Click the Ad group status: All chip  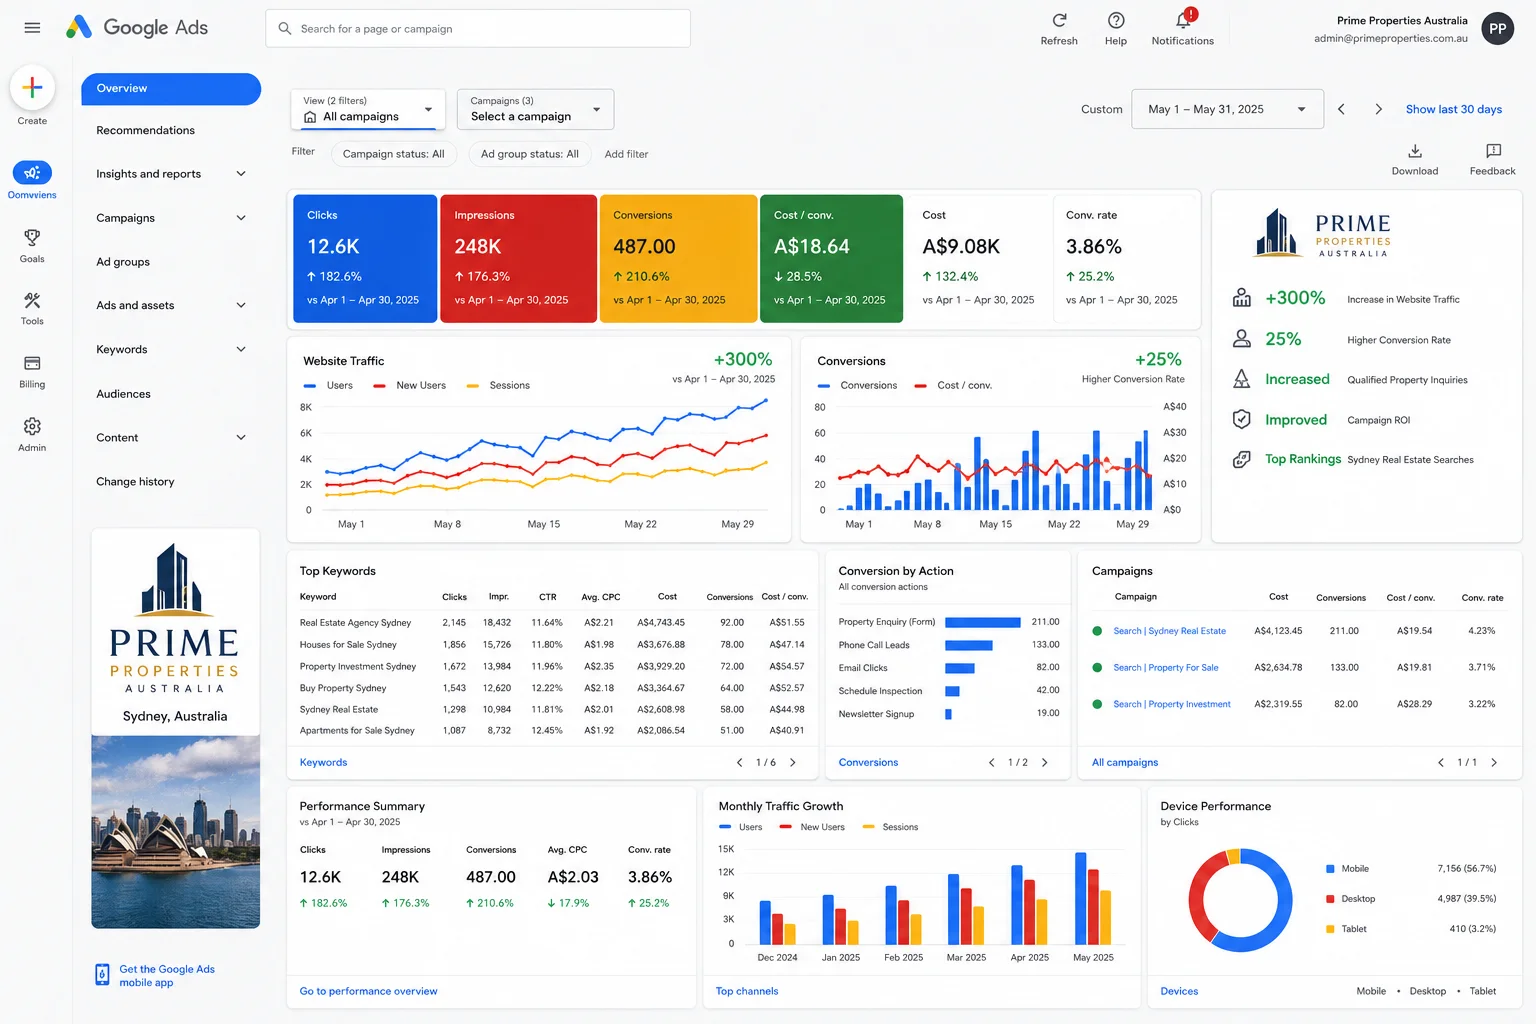529,154
